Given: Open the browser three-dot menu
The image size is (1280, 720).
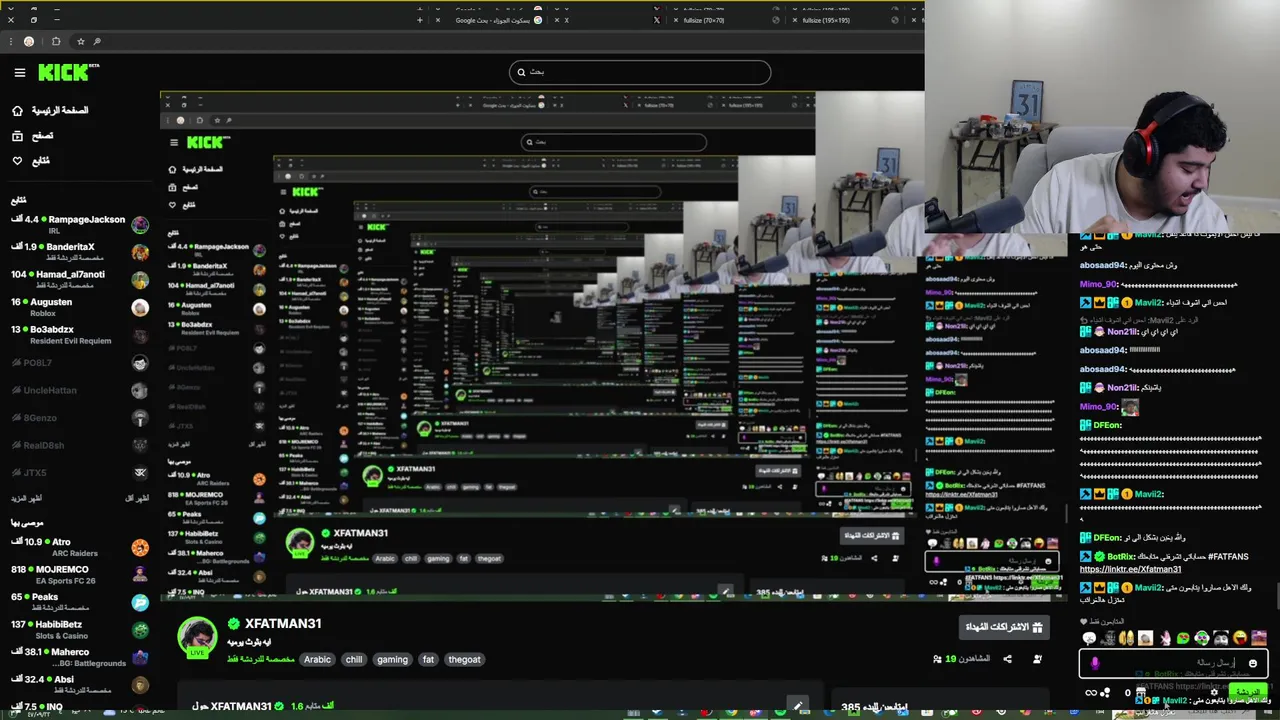Looking at the screenshot, I should click(x=11, y=42).
